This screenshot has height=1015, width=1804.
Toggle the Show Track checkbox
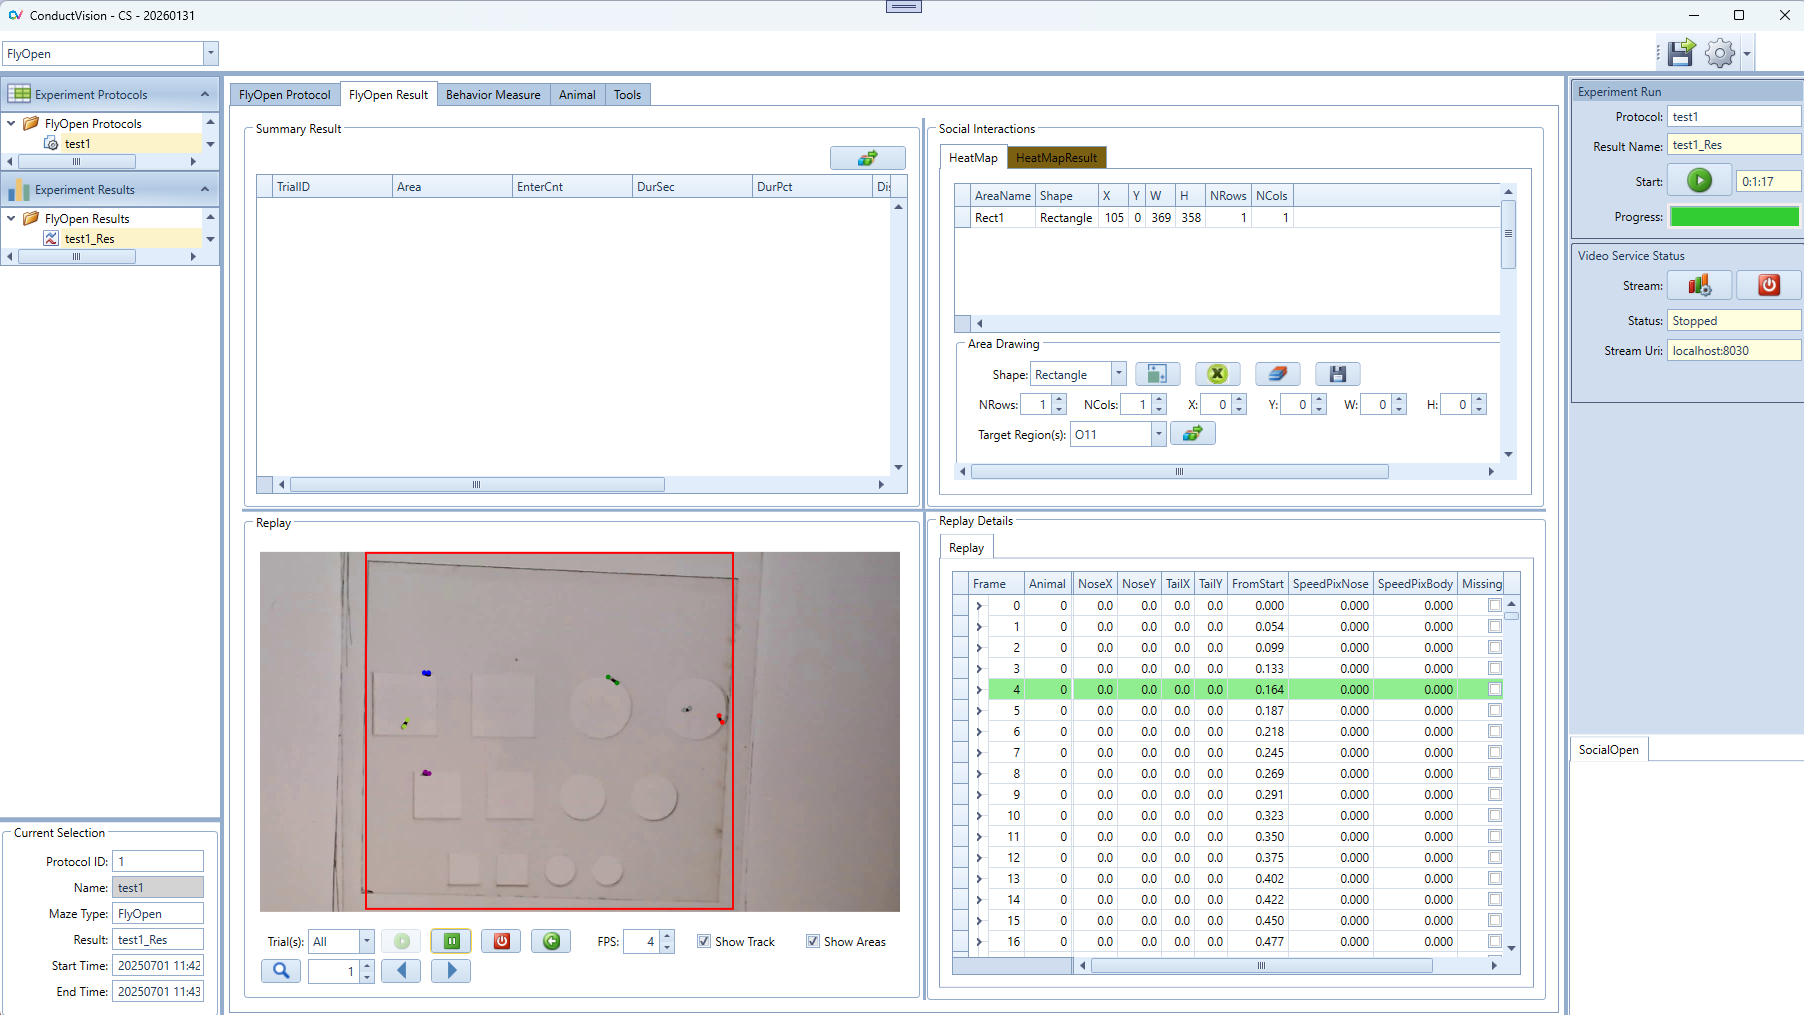[704, 941]
